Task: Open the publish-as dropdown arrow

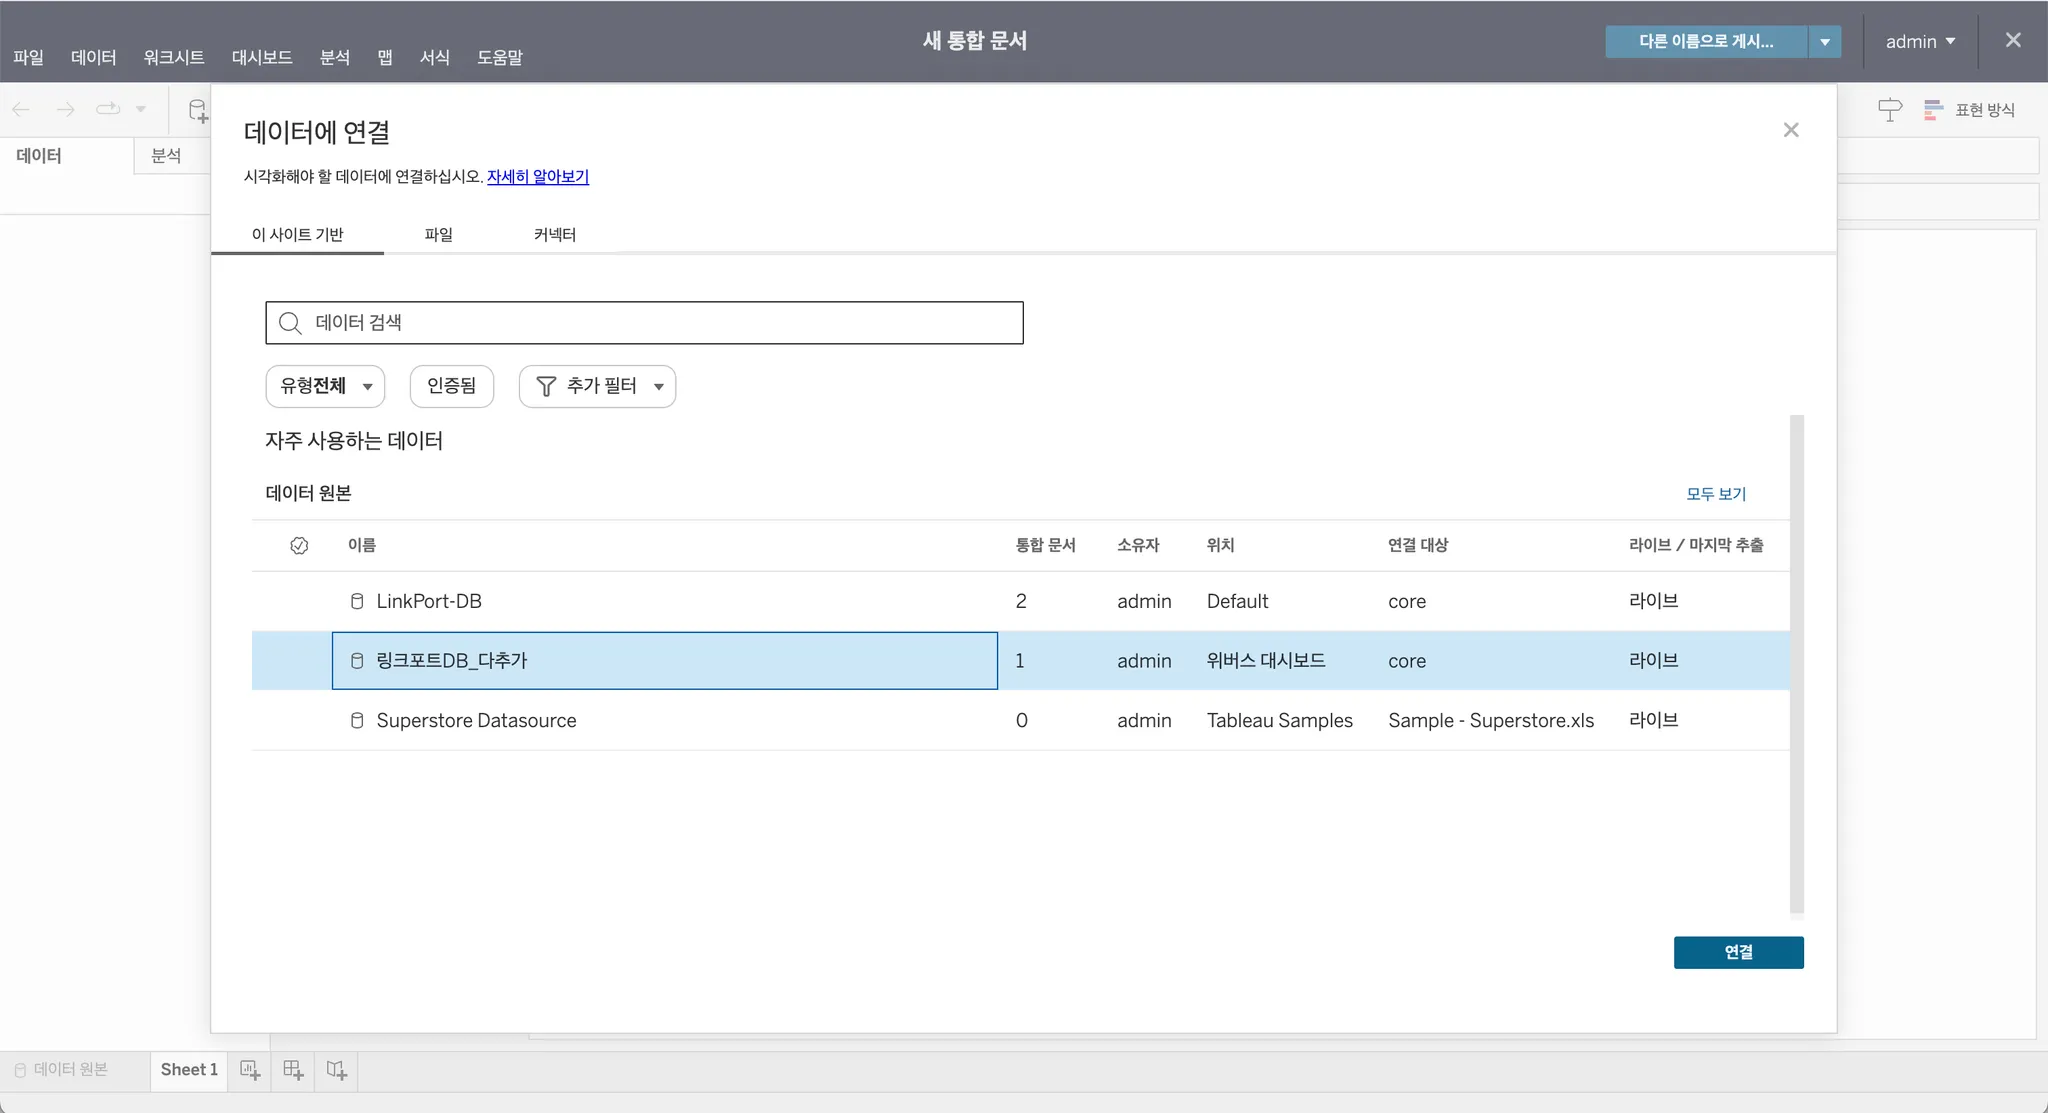Action: click(1825, 42)
